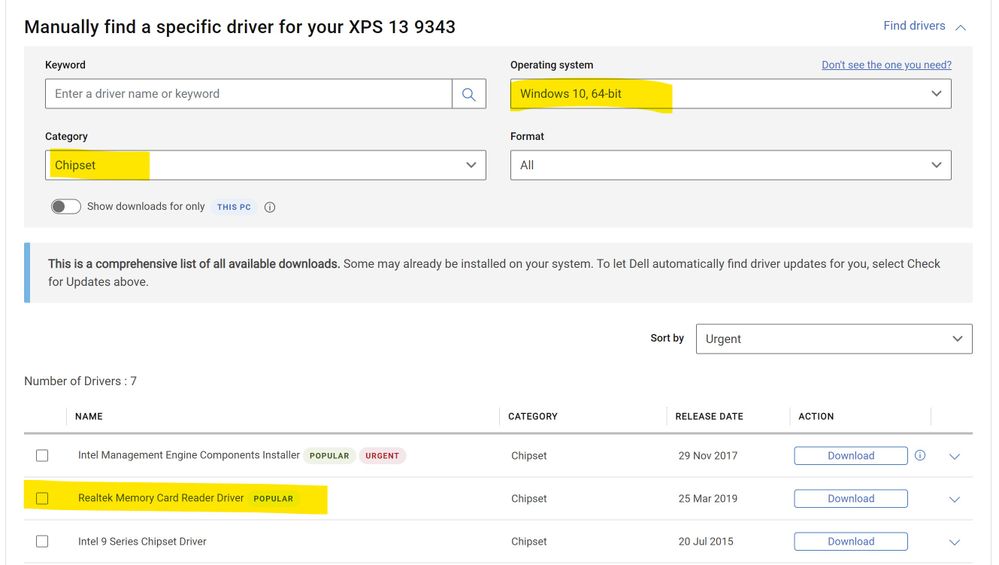Click the Intel Management Engine Components Installer name
This screenshot has width=999, height=565.
point(189,455)
